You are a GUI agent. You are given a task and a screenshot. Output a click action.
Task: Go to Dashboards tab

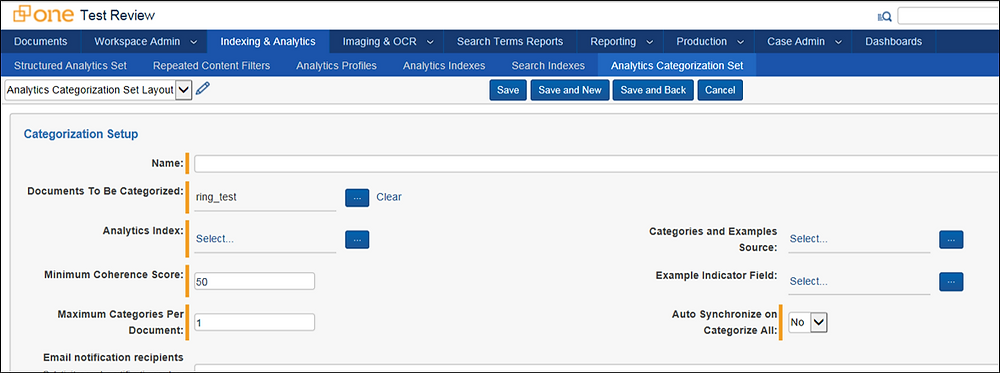(893, 41)
